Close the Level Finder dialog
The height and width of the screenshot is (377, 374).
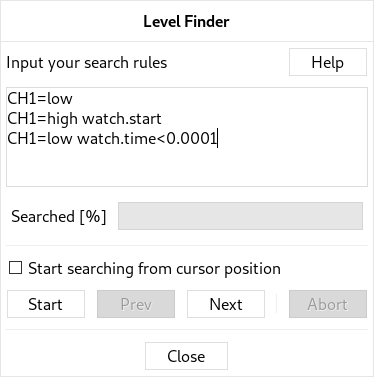(186, 356)
